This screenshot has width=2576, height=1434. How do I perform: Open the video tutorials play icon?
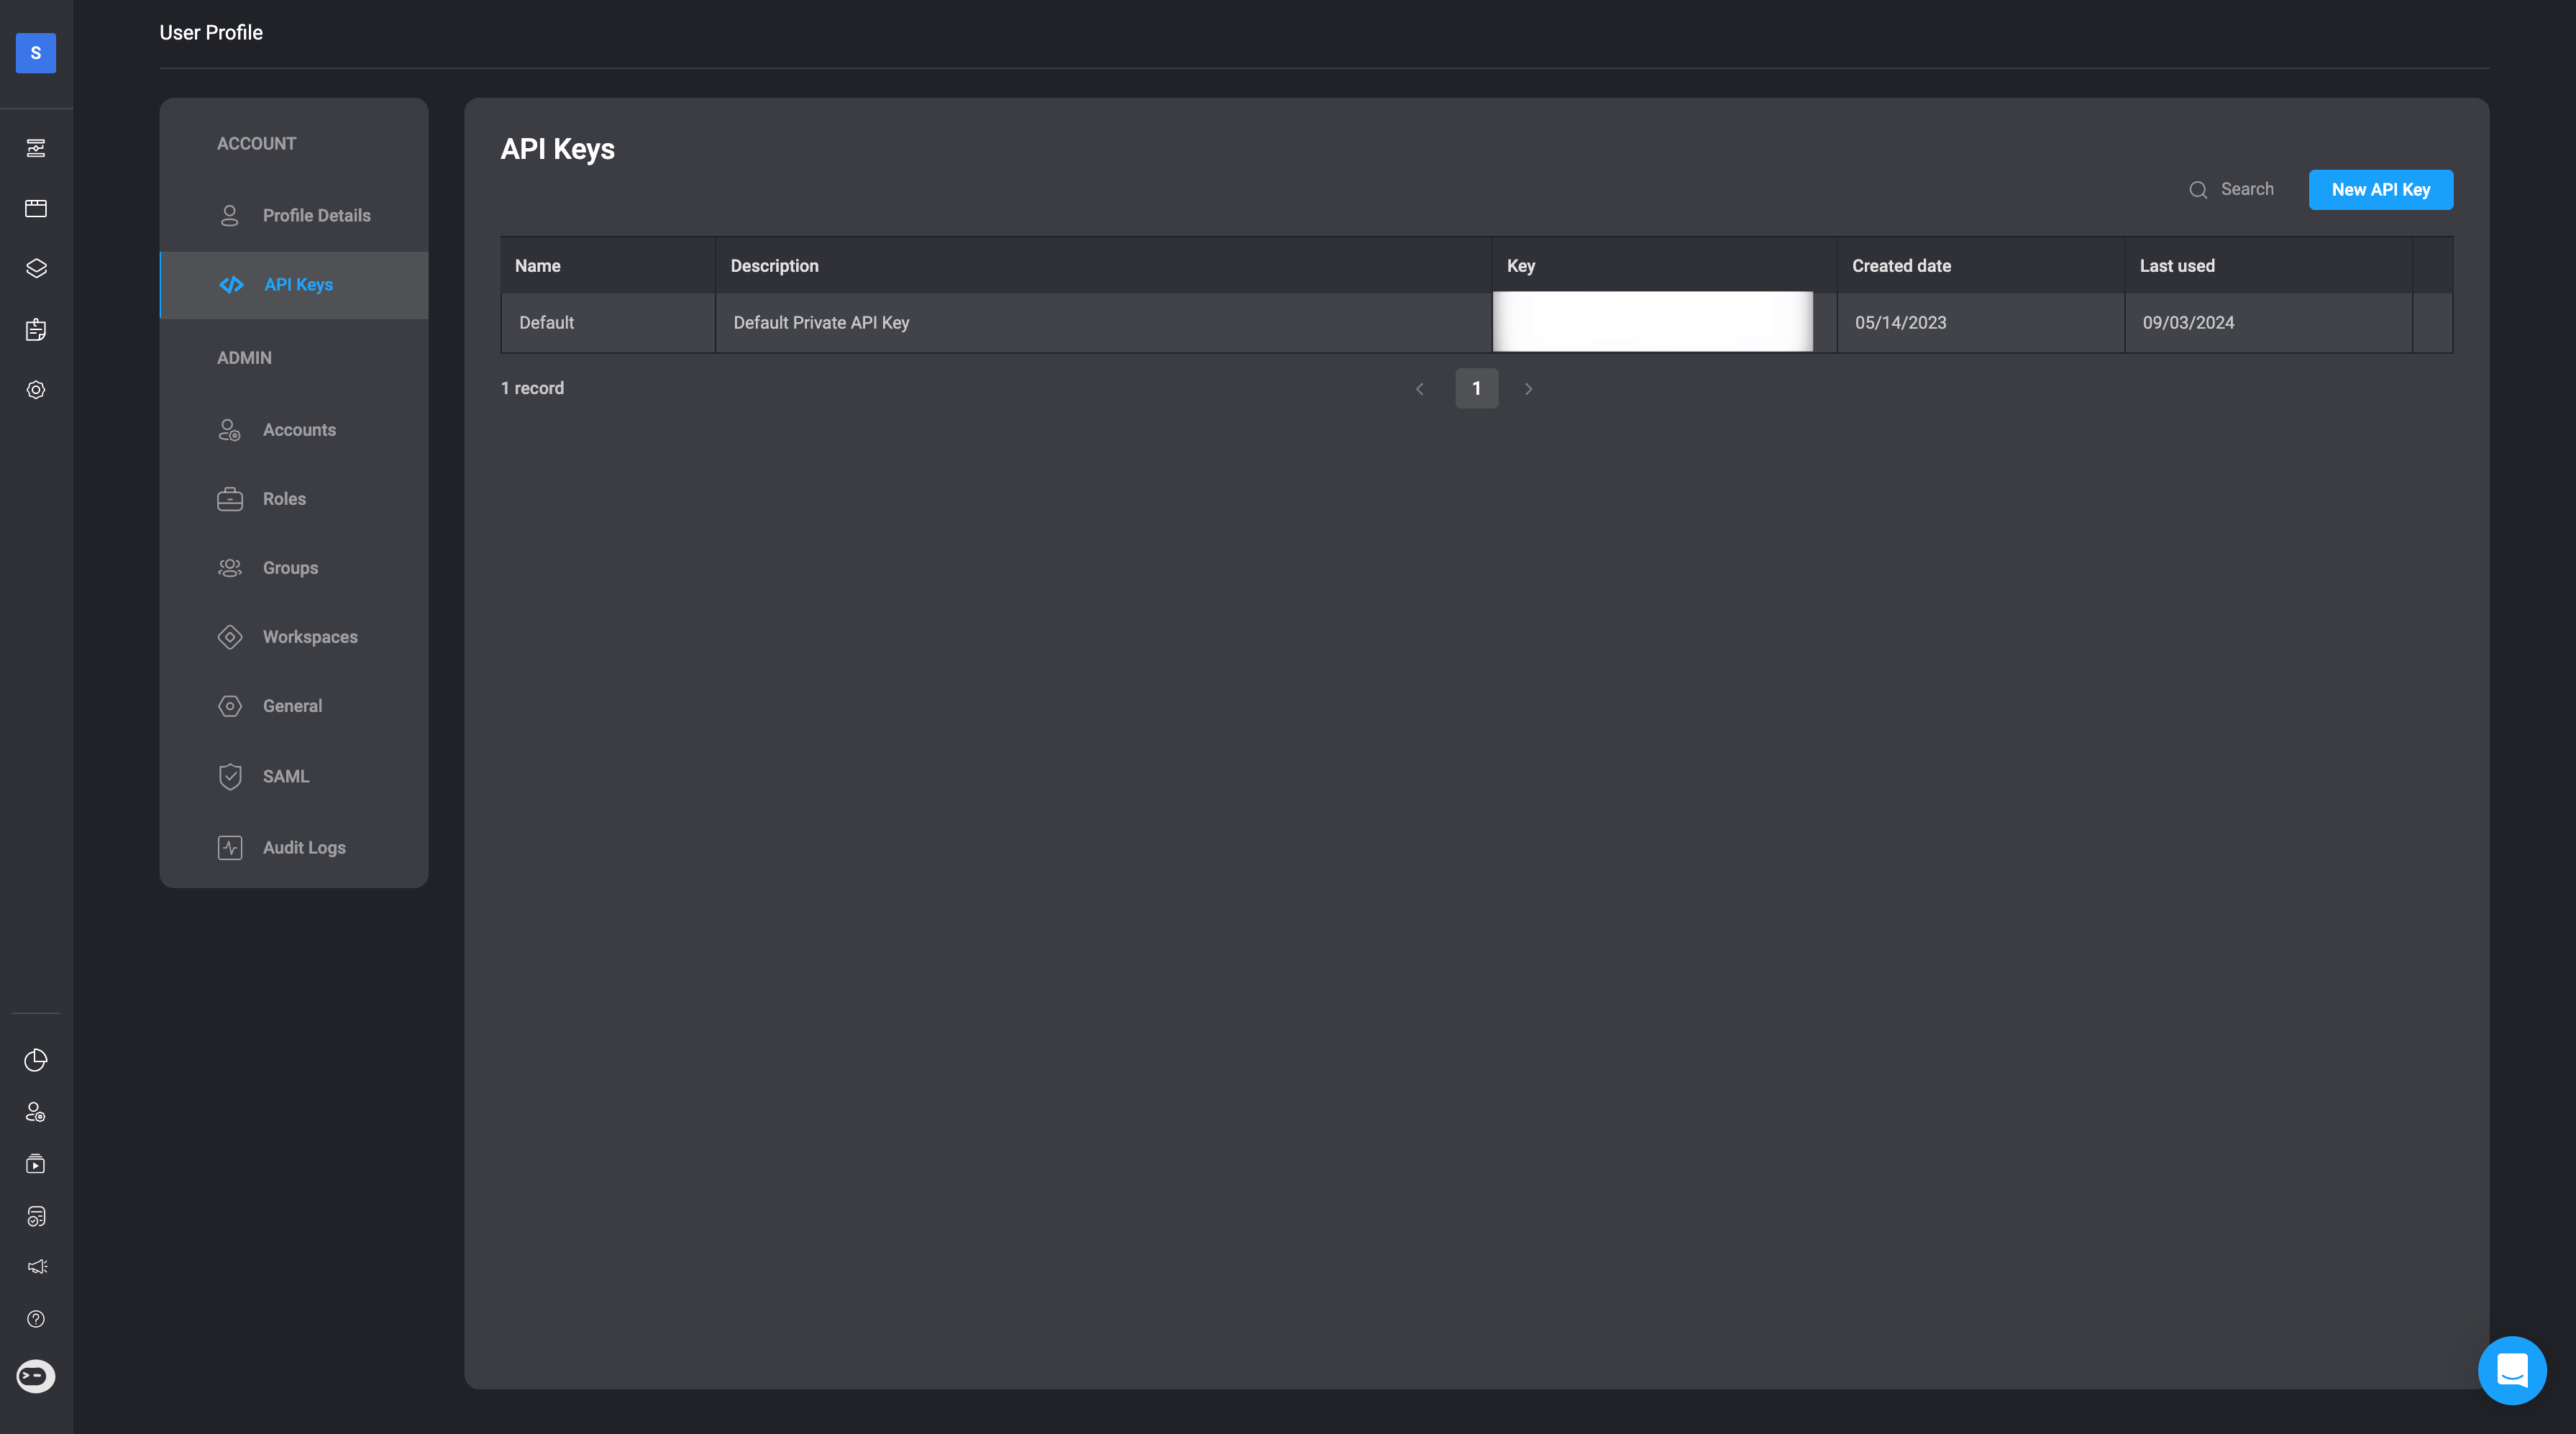[36, 1164]
